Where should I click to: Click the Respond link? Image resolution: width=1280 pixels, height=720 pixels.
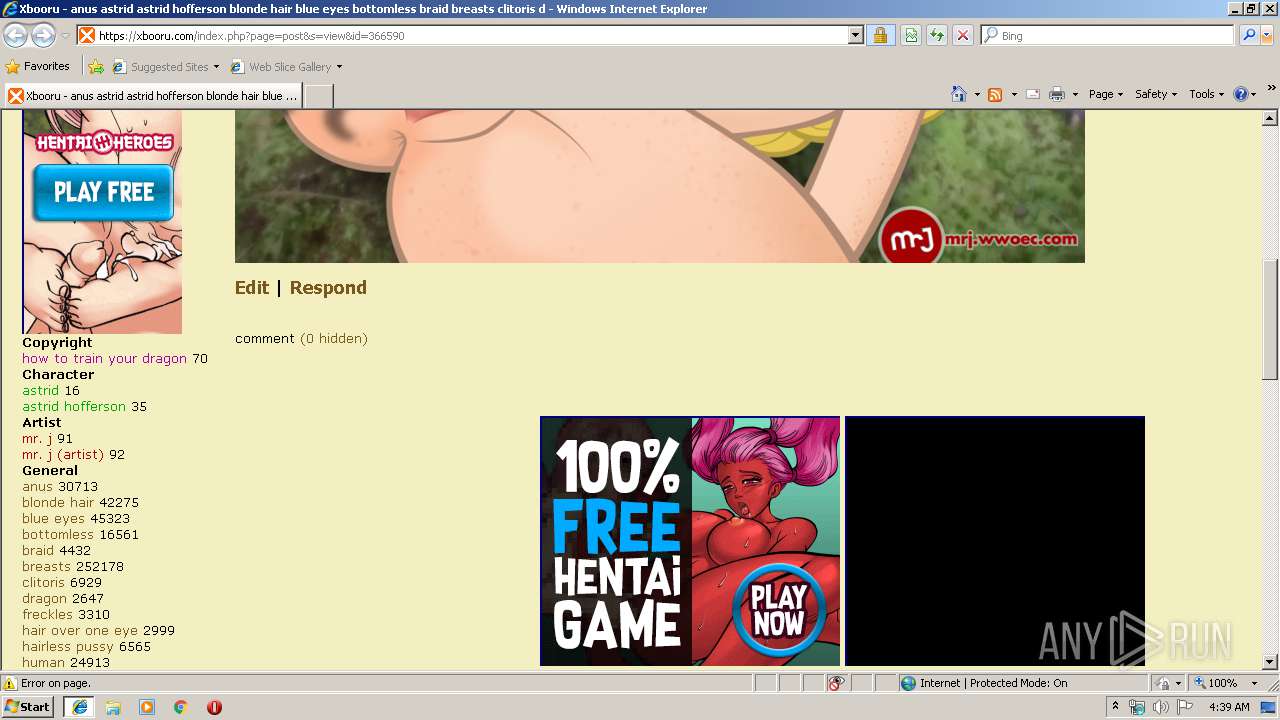pos(328,288)
